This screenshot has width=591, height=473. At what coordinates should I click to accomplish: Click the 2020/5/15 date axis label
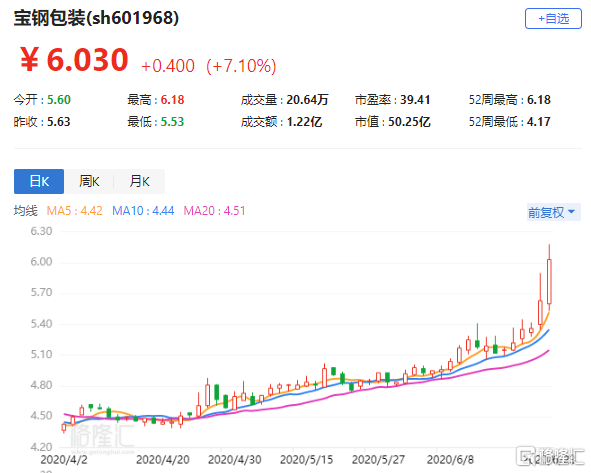(x=306, y=460)
